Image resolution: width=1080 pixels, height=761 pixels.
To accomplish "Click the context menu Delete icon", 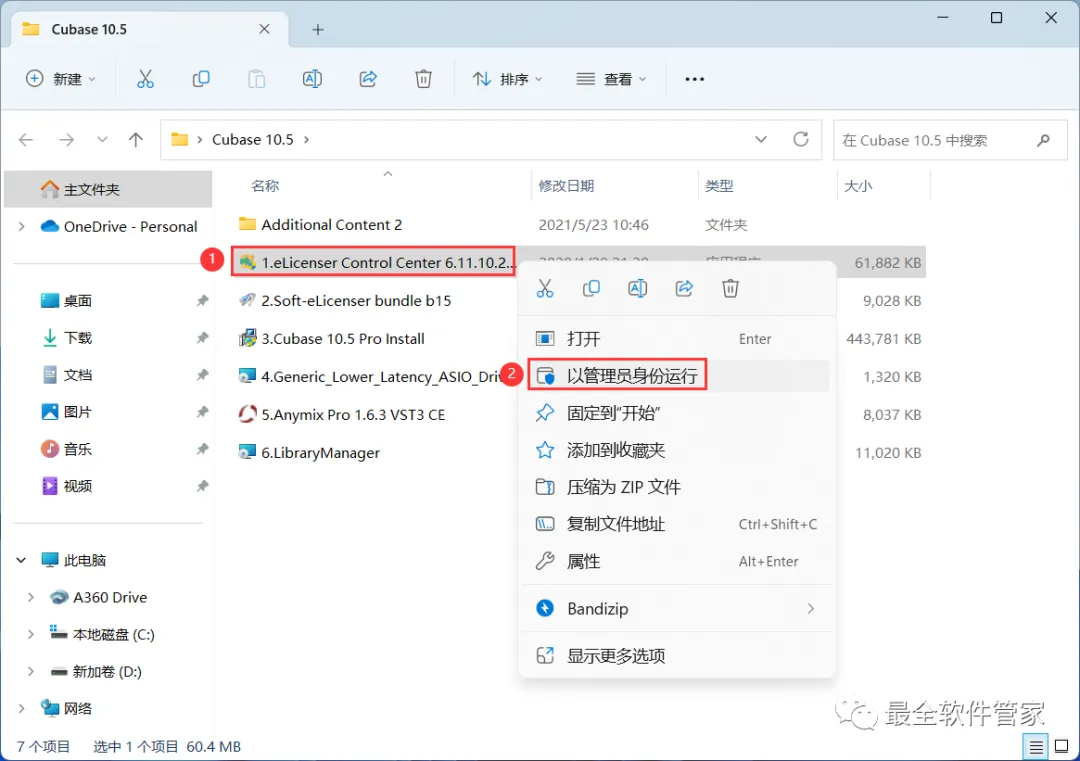I will (x=730, y=289).
